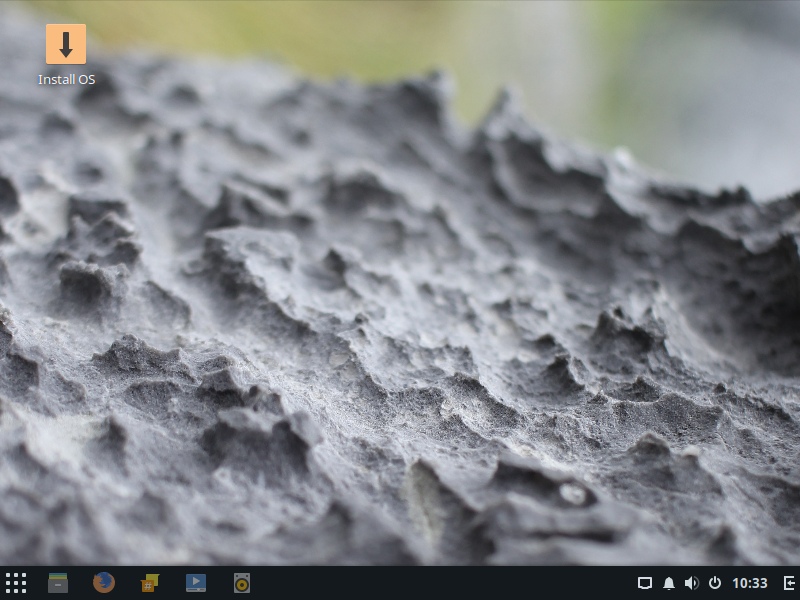Image resolution: width=800 pixels, height=600 pixels.
Task: Expand the sound popover from the tray
Action: pos(692,583)
